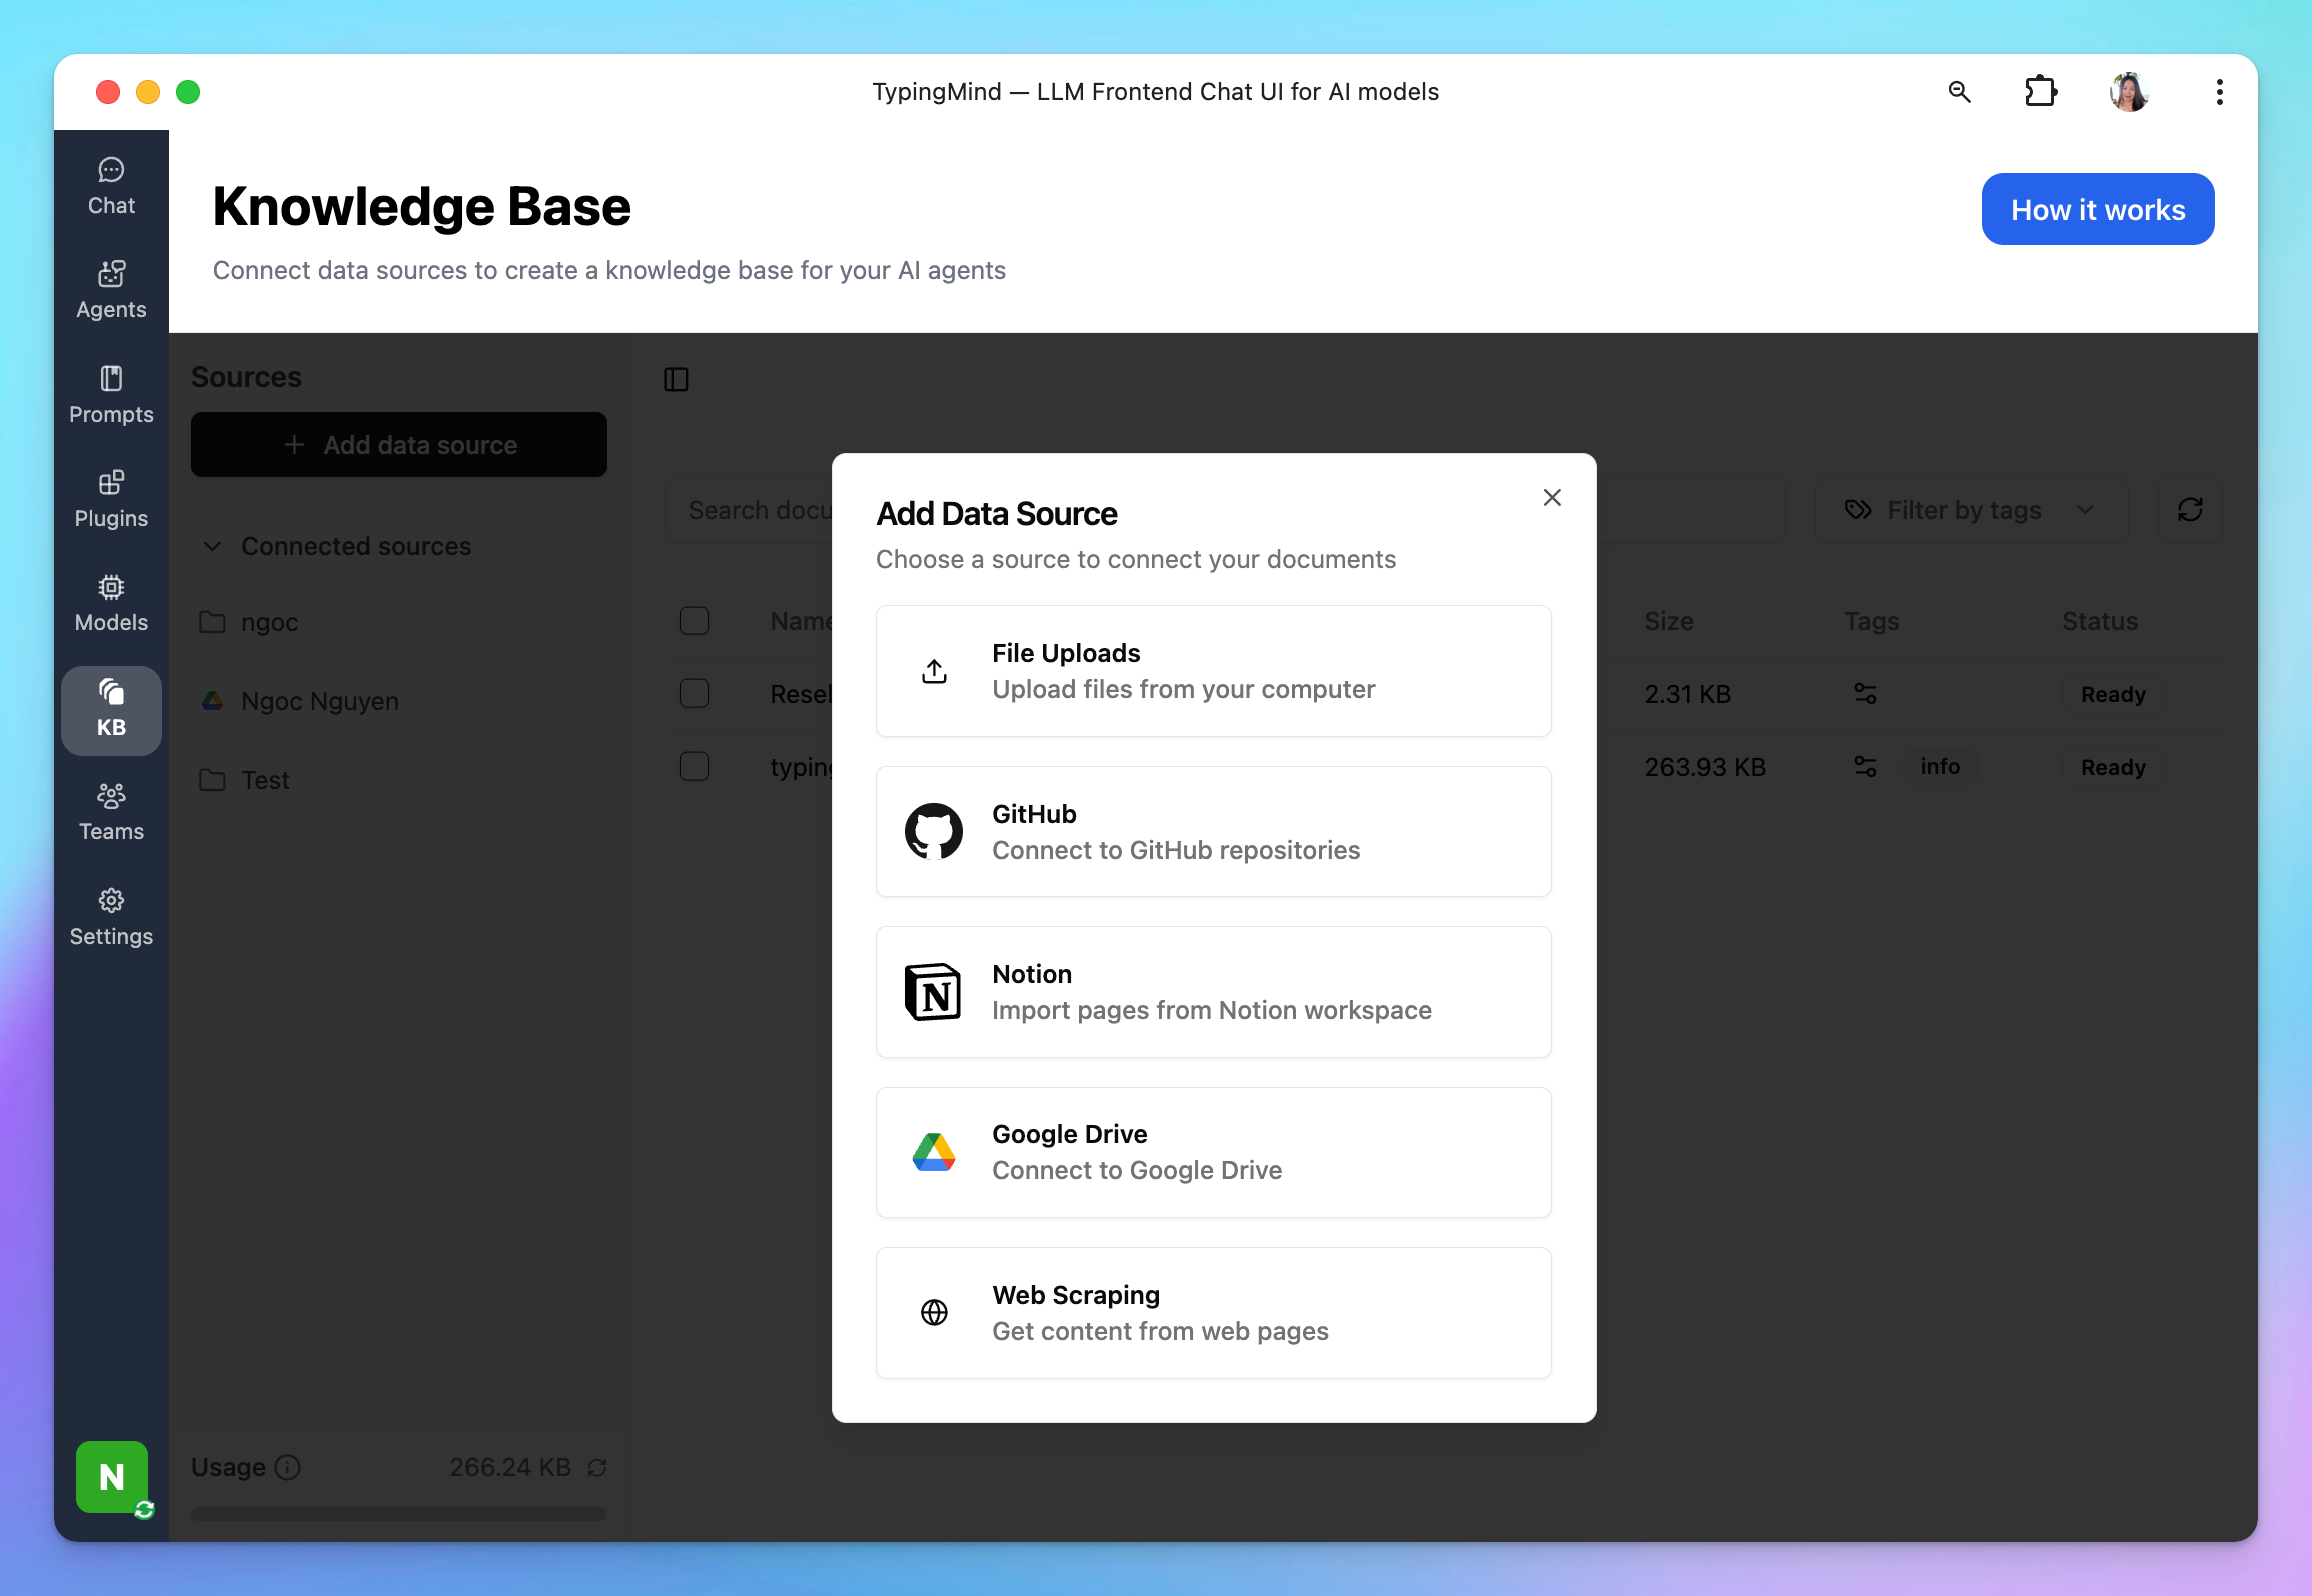Screen dimensions: 2312x1596
Task: Click the usage refresh icon
Action: (x=597, y=1467)
